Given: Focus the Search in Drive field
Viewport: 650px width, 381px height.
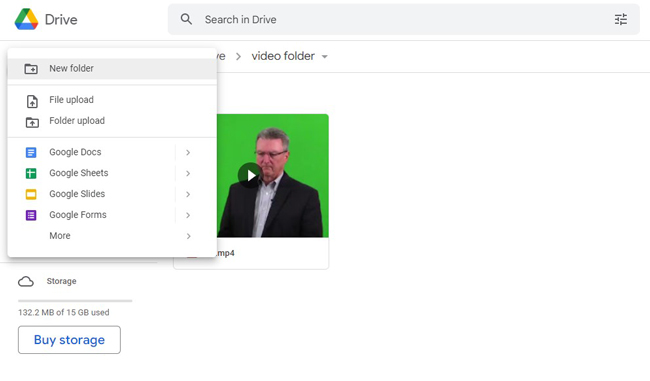Looking at the screenshot, I should coord(403,19).
